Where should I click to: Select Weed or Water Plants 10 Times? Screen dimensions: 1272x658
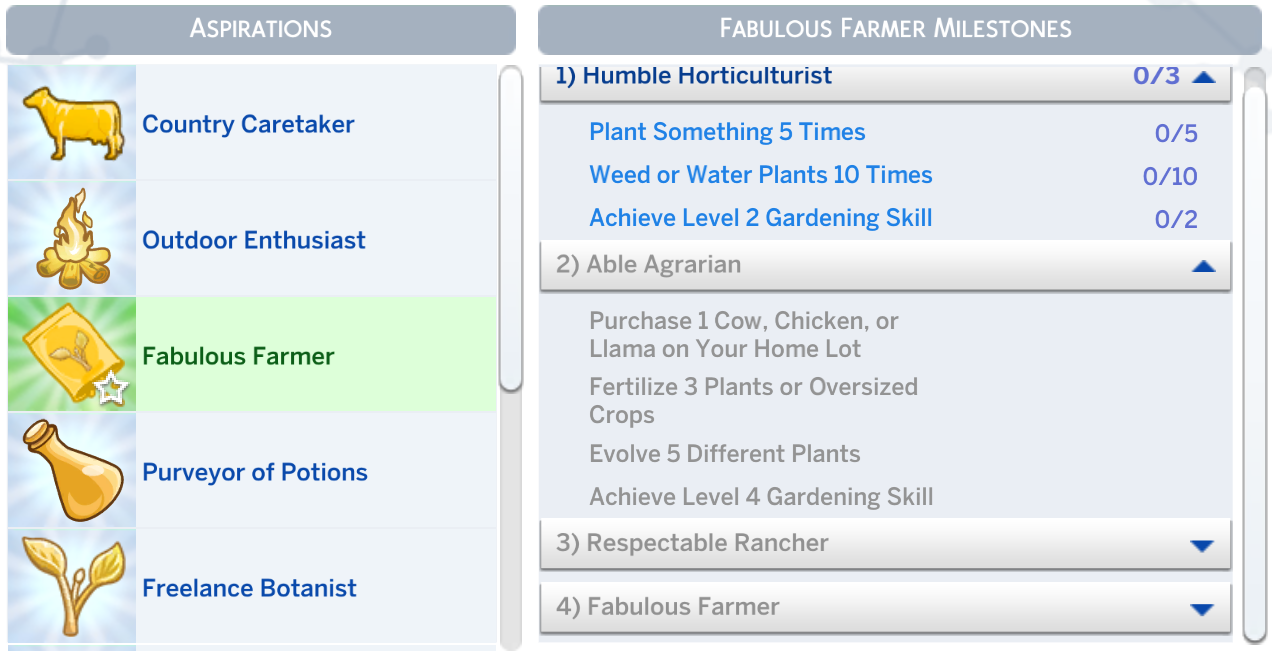tap(761, 175)
